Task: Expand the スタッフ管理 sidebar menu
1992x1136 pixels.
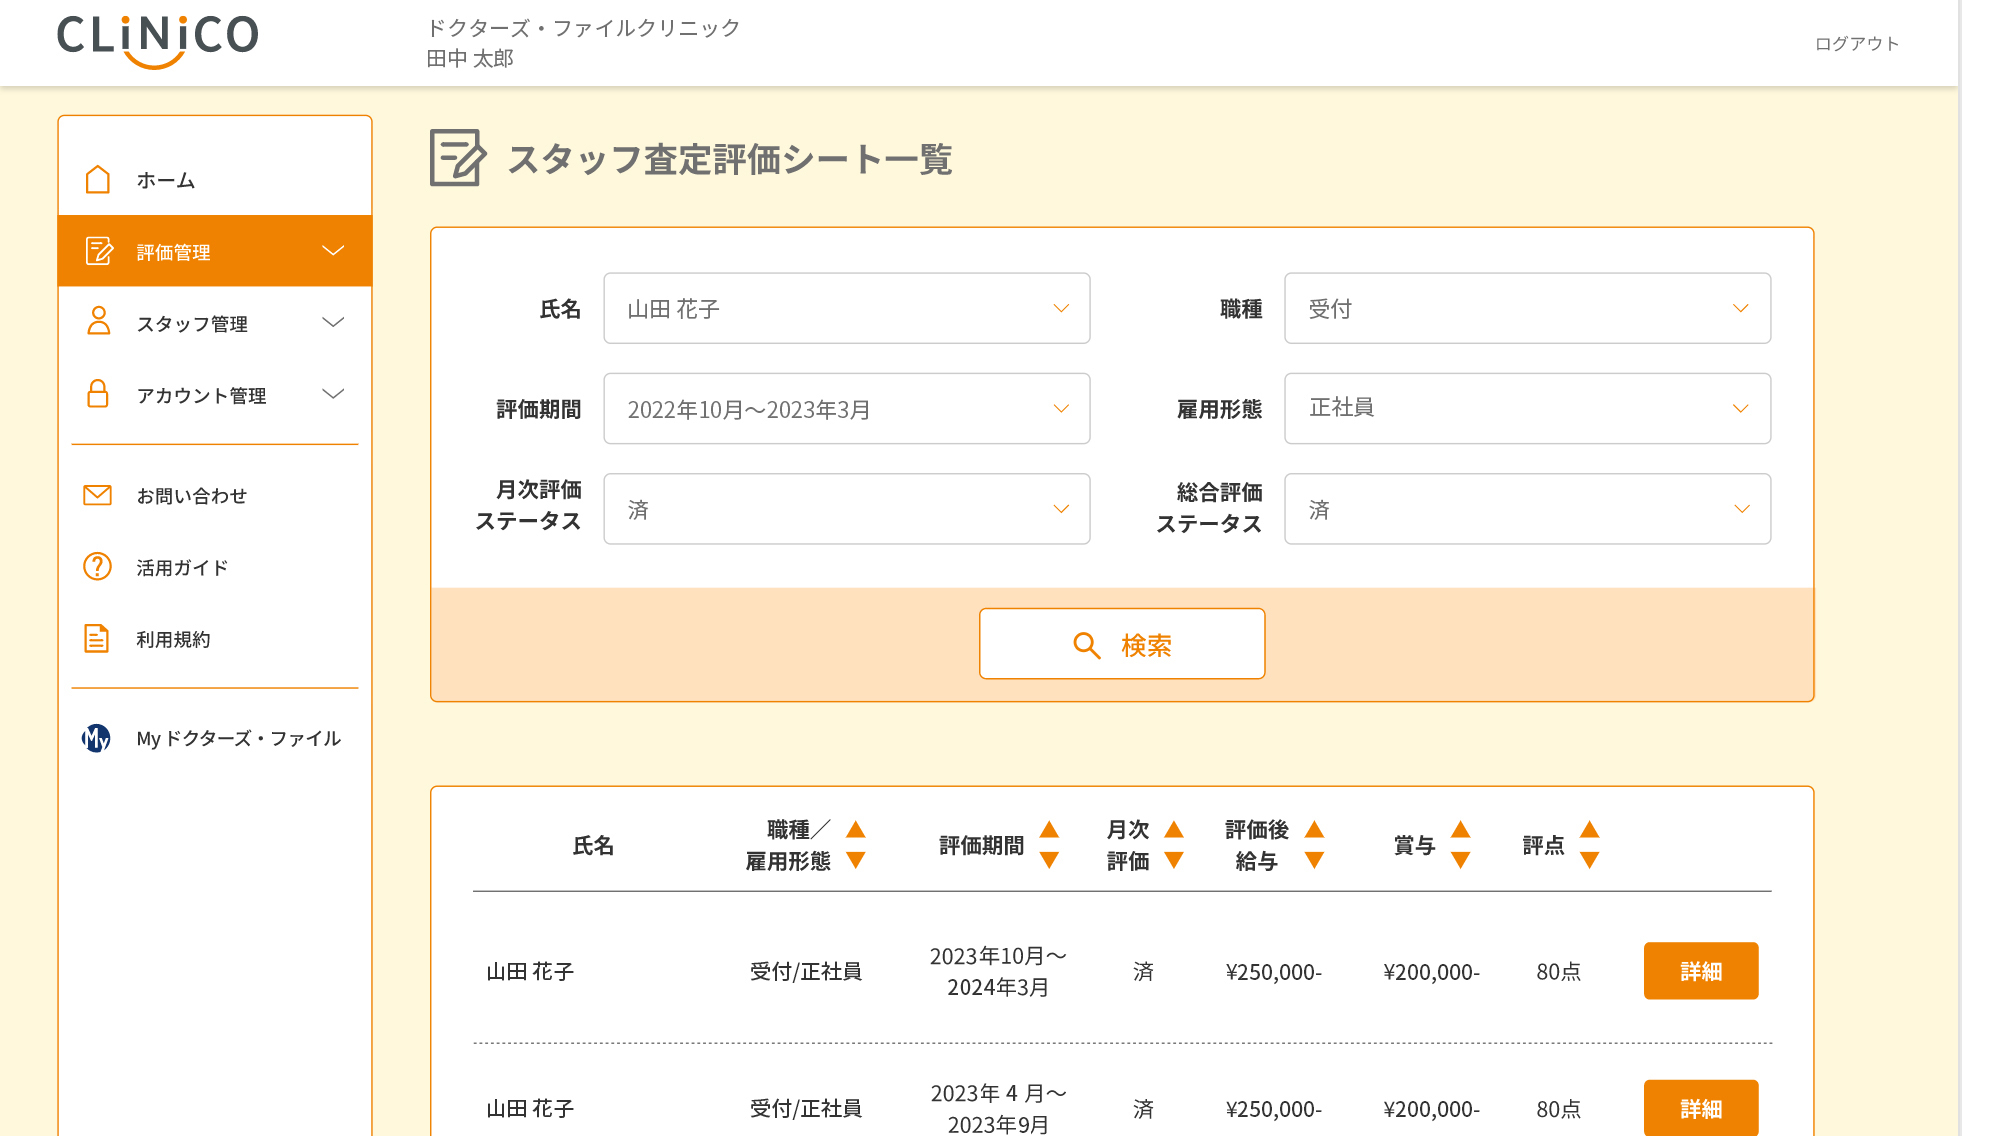Action: [333, 322]
